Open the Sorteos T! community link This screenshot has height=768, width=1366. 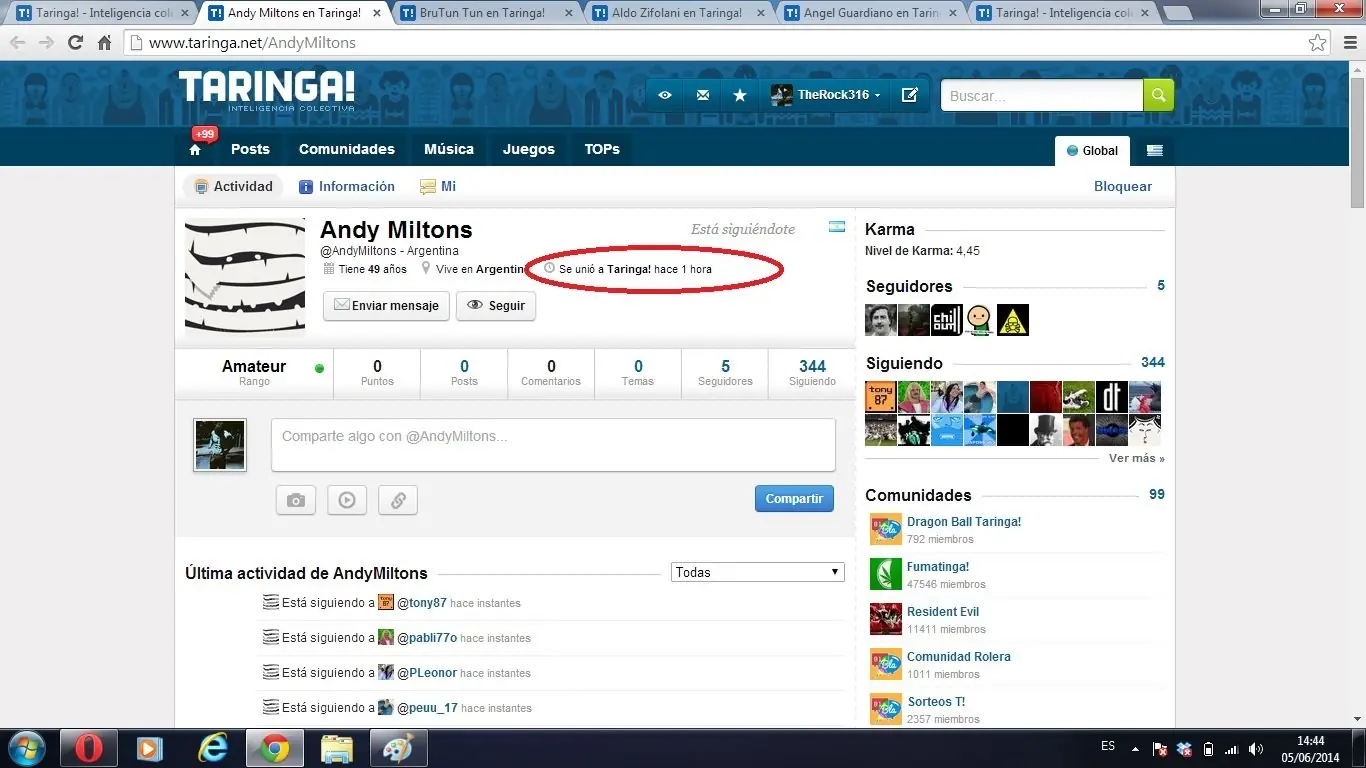[936, 702]
